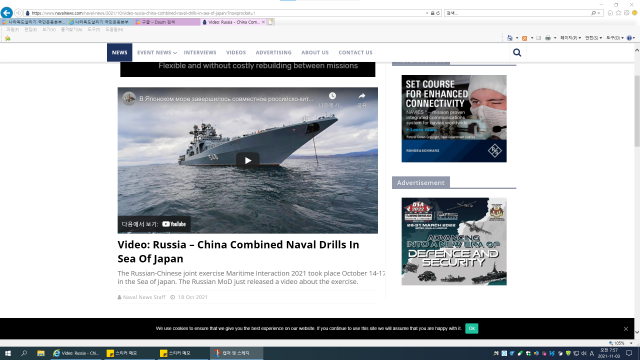The image size is (640, 360).
Task: Switch to the Daum search tab
Action: (167, 22)
